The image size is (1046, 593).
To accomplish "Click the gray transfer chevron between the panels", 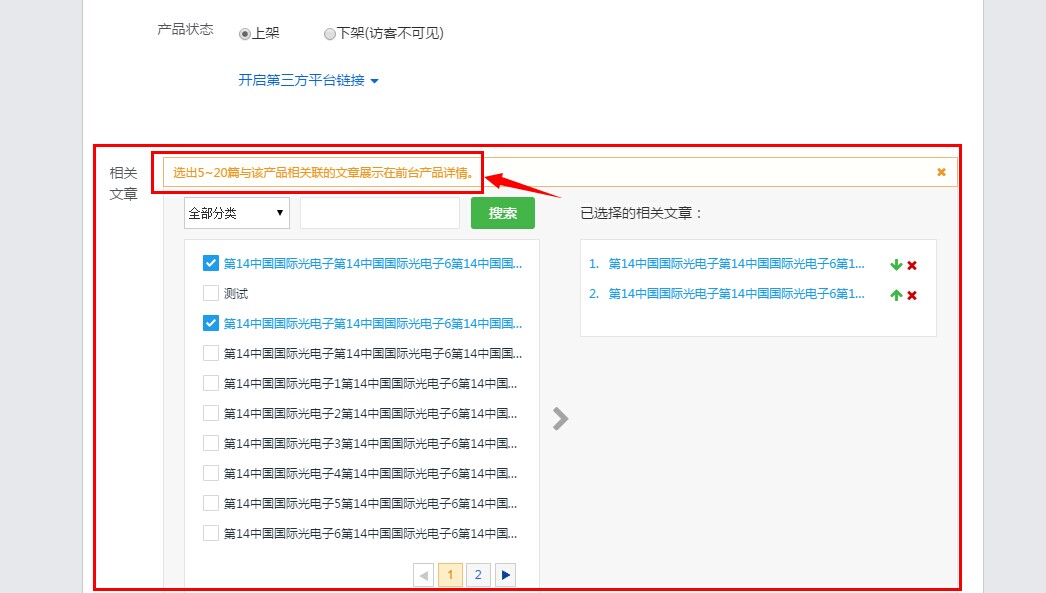I will tap(559, 418).
